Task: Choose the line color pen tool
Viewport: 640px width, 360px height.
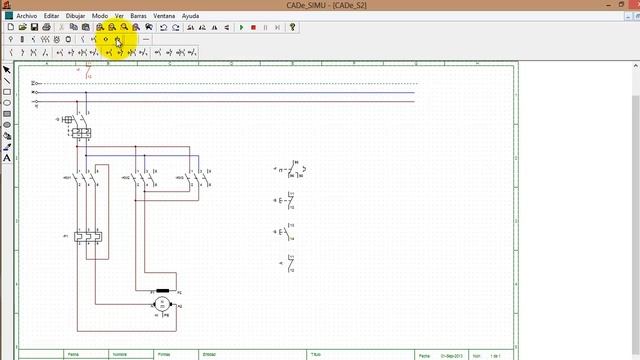Action: point(7,147)
